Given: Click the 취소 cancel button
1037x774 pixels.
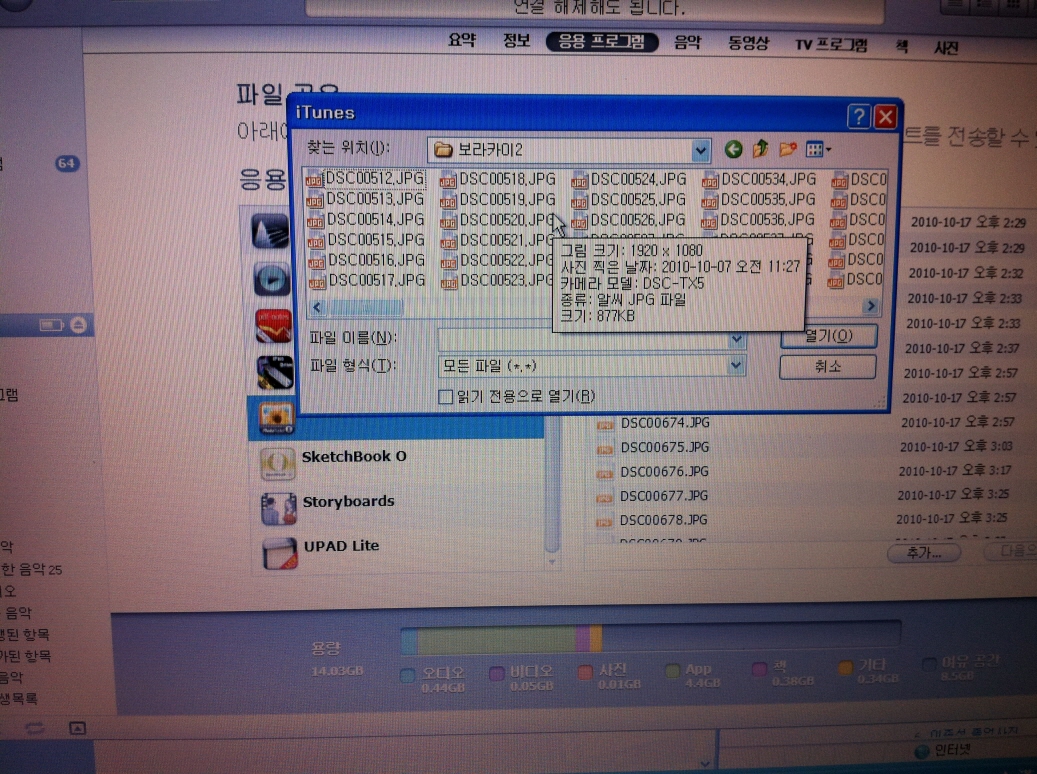Looking at the screenshot, I should [x=828, y=366].
